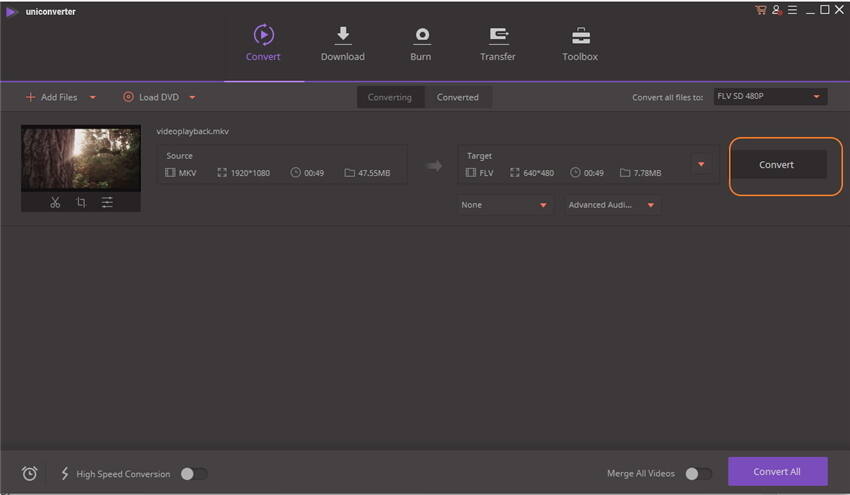Open the Toolbox tab

[x=580, y=43]
